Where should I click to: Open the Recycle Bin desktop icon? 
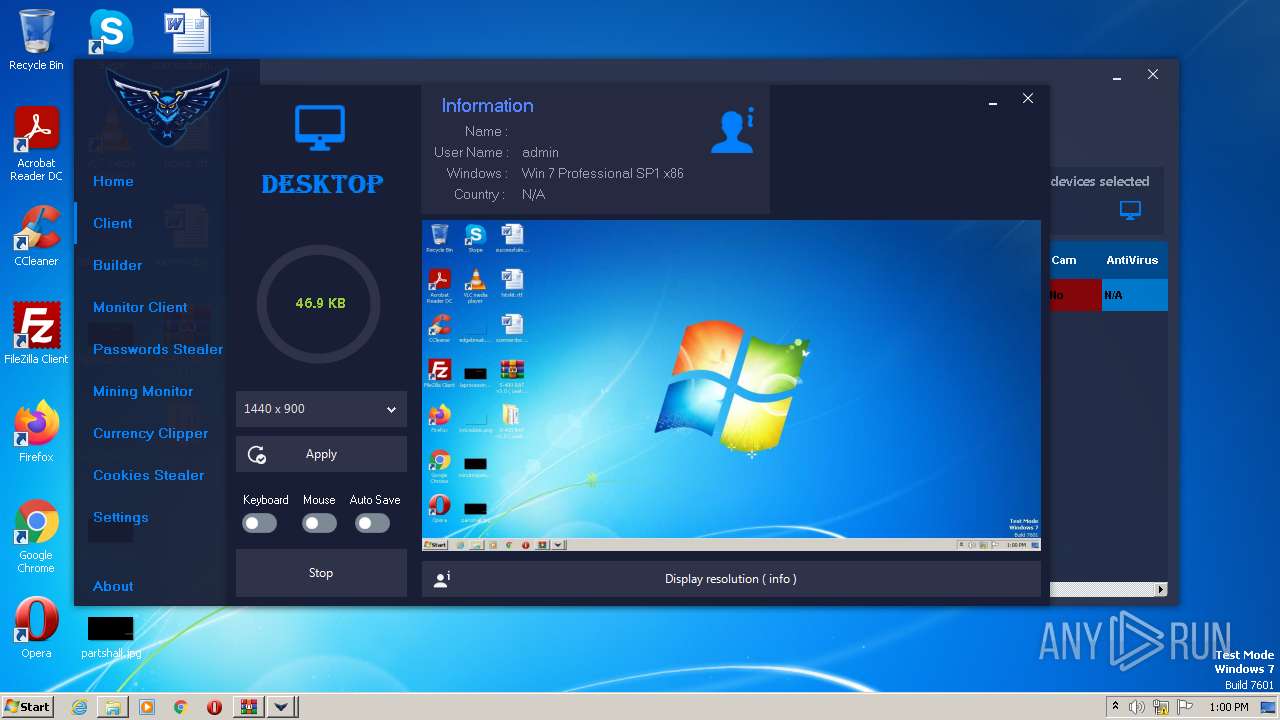[x=36, y=40]
